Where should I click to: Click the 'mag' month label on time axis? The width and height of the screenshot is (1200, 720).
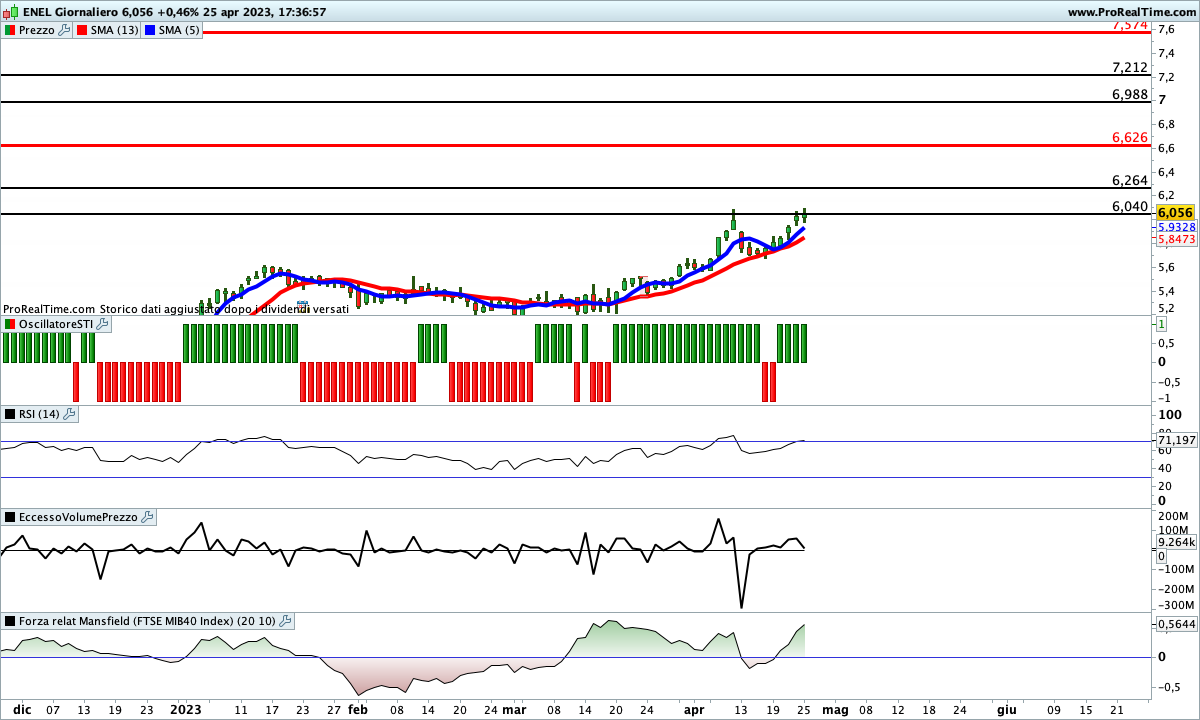point(835,709)
